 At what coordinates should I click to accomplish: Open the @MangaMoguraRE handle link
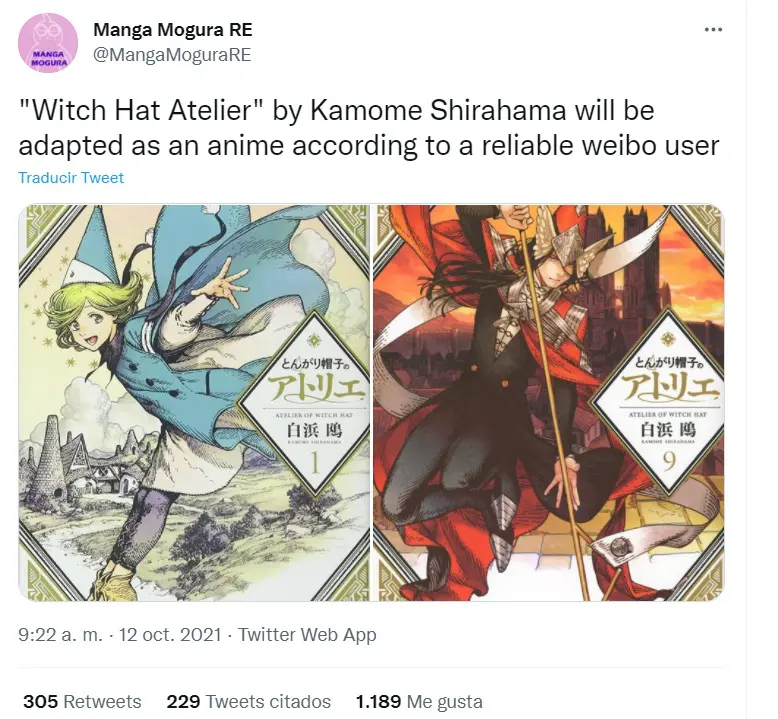(172, 55)
